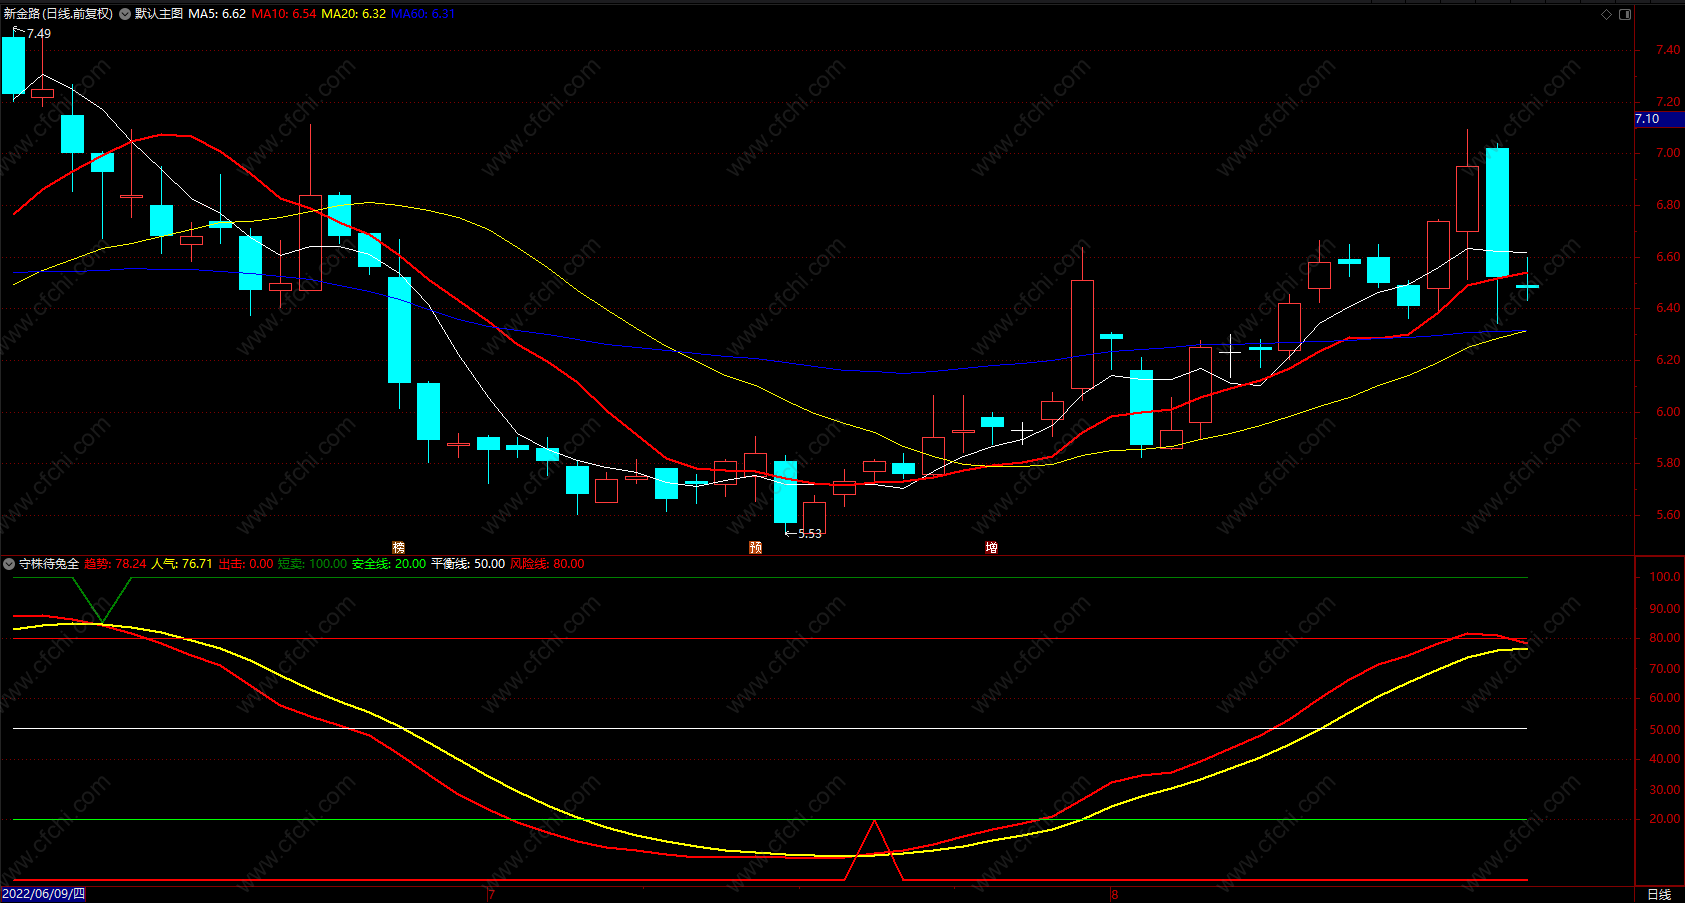Click the stock title 新金路 (日线.前复权)
1685x903 pixels.
[x=58, y=14]
